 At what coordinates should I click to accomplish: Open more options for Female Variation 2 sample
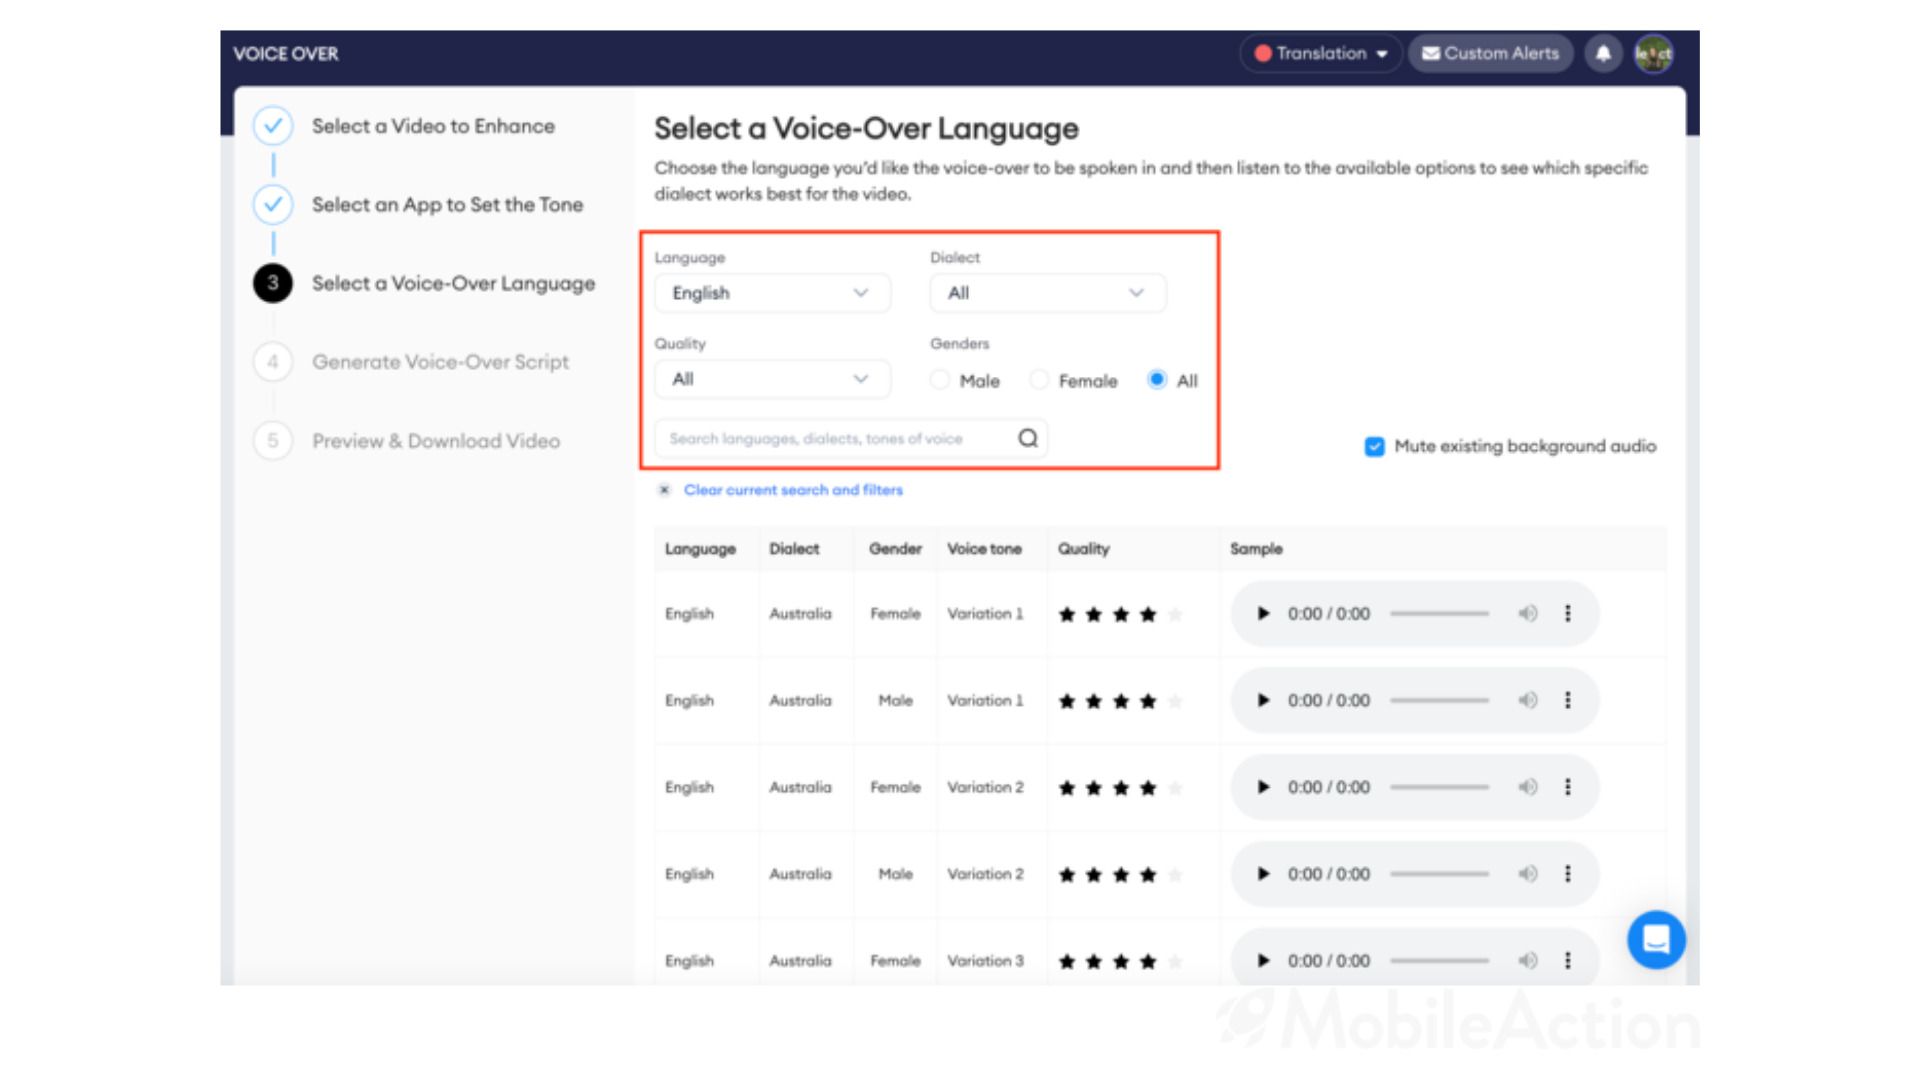click(x=1567, y=788)
